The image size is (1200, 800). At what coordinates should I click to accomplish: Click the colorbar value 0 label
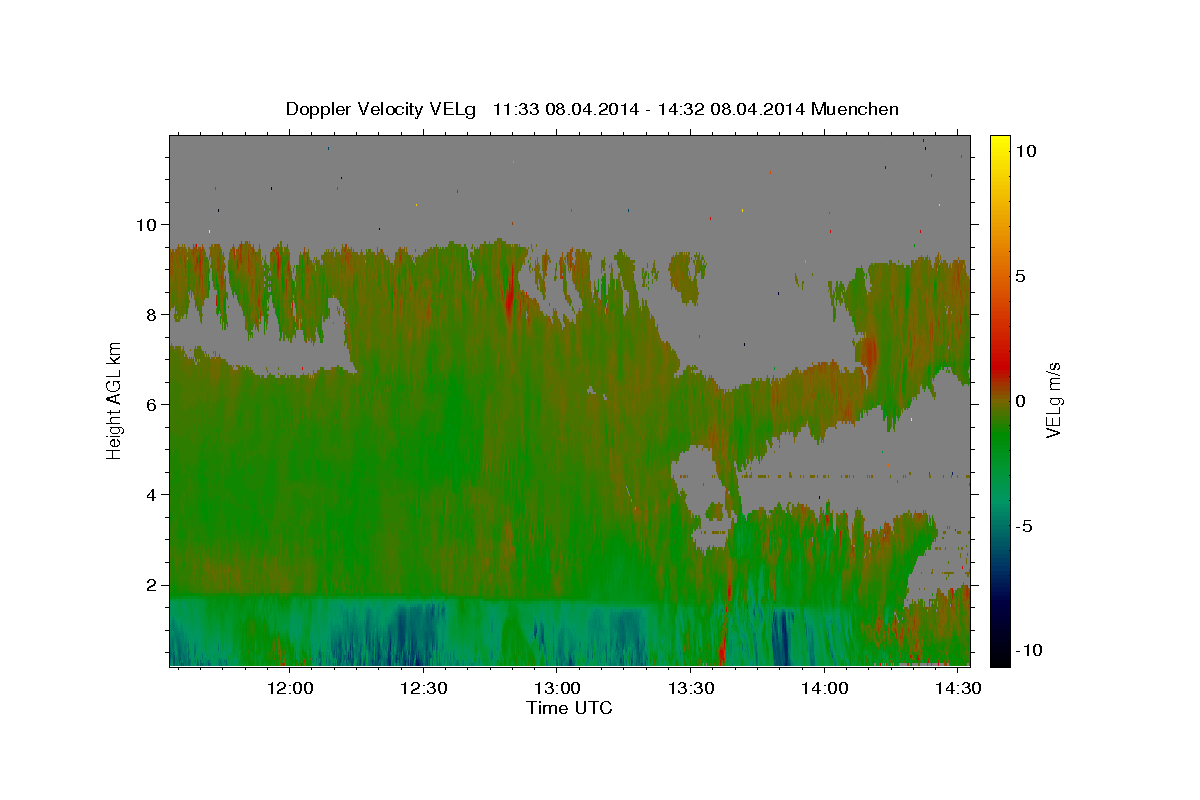tap(1021, 400)
